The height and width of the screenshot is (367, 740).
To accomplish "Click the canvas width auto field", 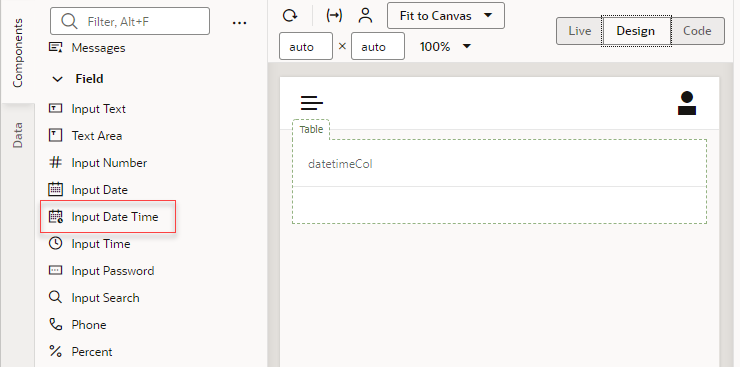I will coord(306,46).
